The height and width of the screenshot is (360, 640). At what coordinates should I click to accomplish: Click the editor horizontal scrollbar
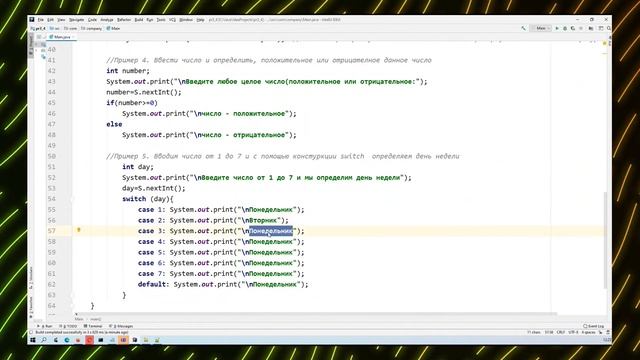pos(316,314)
